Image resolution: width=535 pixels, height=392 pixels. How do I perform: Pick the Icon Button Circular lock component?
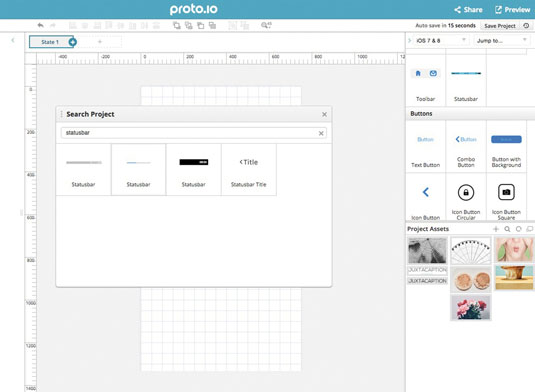click(466, 197)
